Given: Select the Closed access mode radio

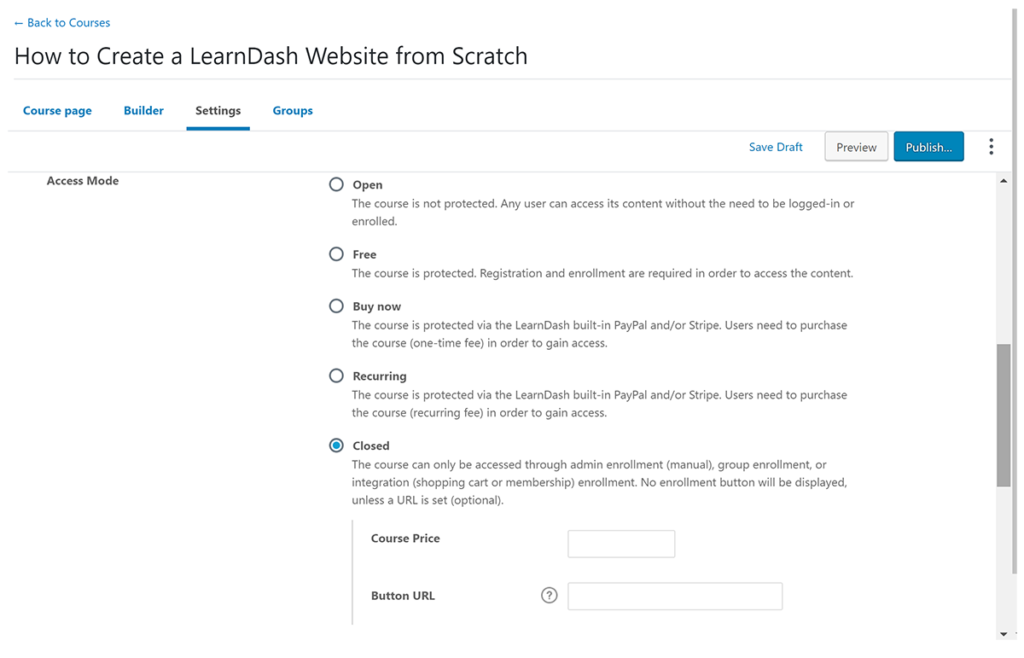Looking at the screenshot, I should click(337, 446).
